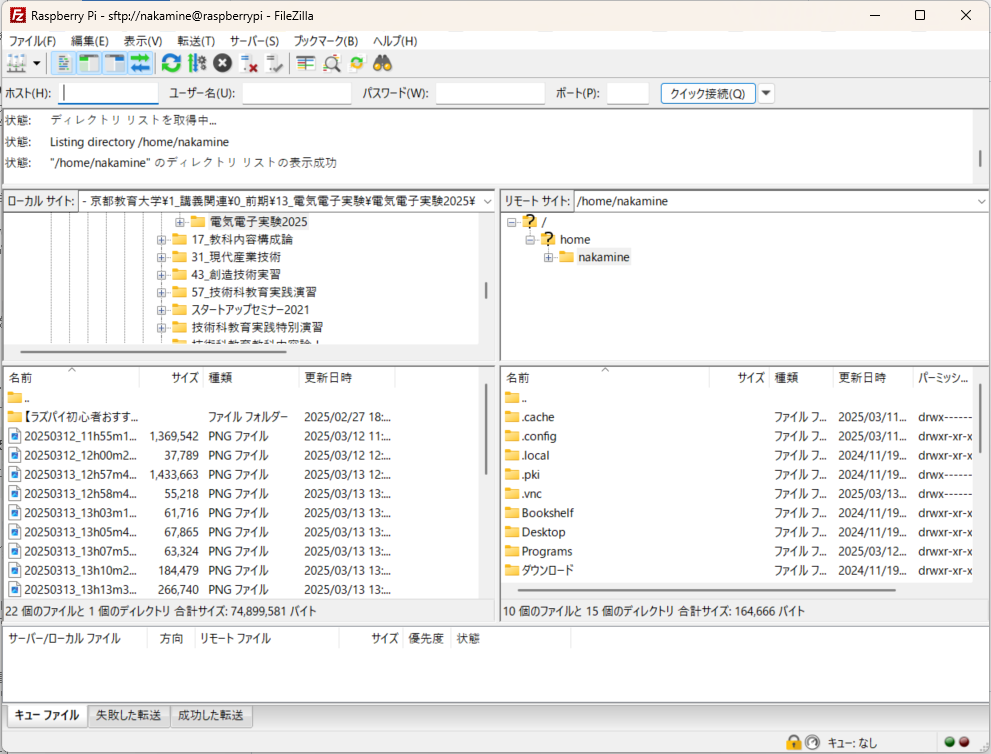Cancel current operation with the X icon
This screenshot has height=754, width=991.
[222, 63]
